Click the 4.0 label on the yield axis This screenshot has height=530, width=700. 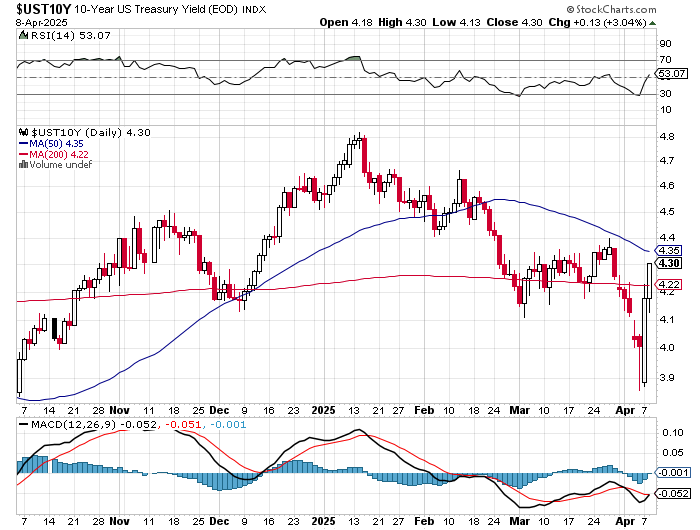tap(667, 347)
